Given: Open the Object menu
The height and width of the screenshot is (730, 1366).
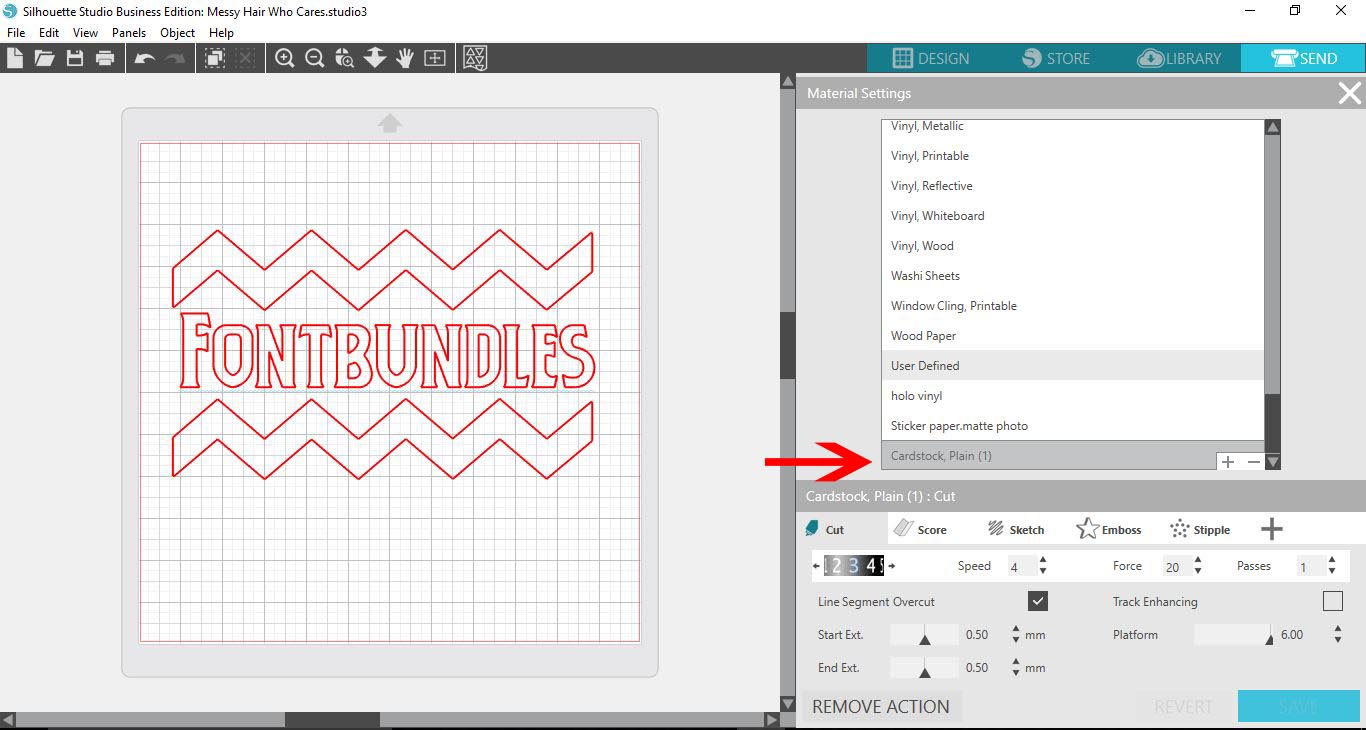Looking at the screenshot, I should [178, 33].
